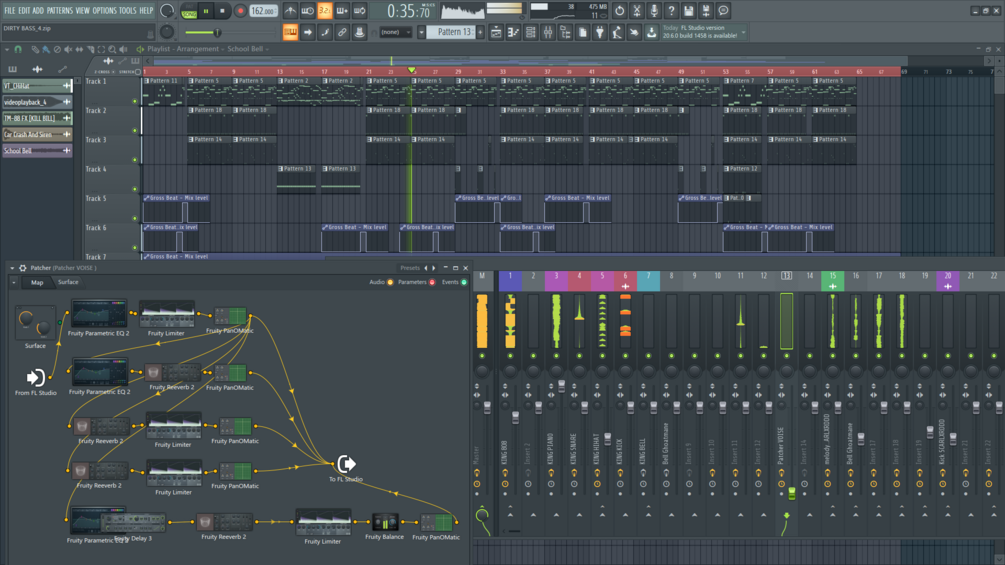1005x565 pixels.
Task: Select the playlist zoom magnifier tool
Action: tap(112, 49)
